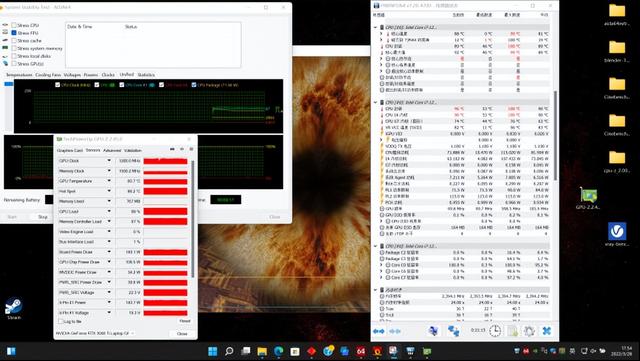This screenshot has width=640, height=361.
Task: Switch to Cooling Fans tab
Action: coord(48,75)
